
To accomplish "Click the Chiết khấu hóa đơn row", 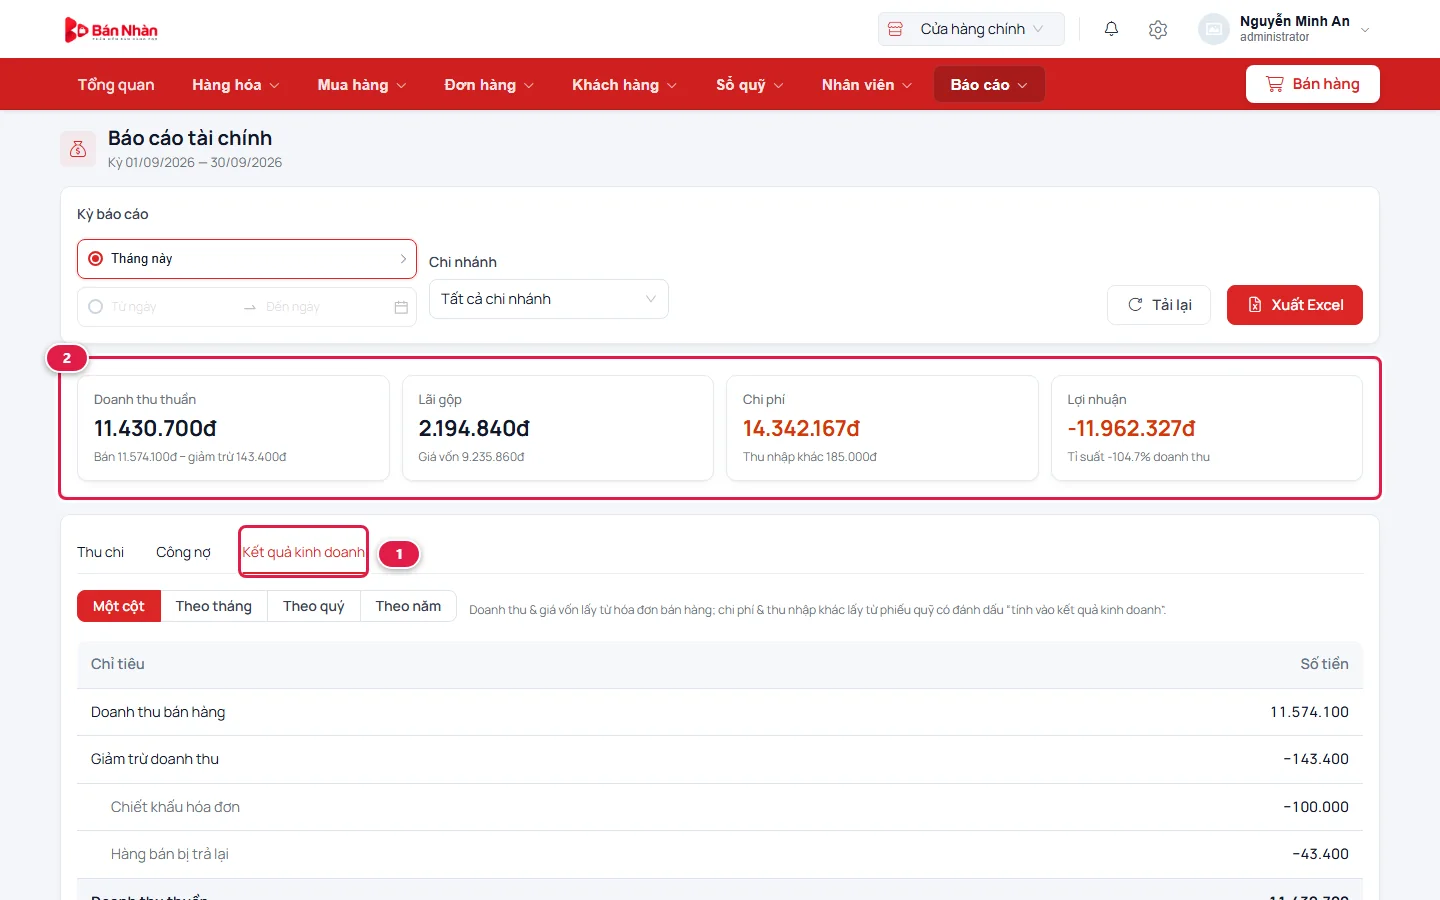I will pyautogui.click(x=720, y=807).
